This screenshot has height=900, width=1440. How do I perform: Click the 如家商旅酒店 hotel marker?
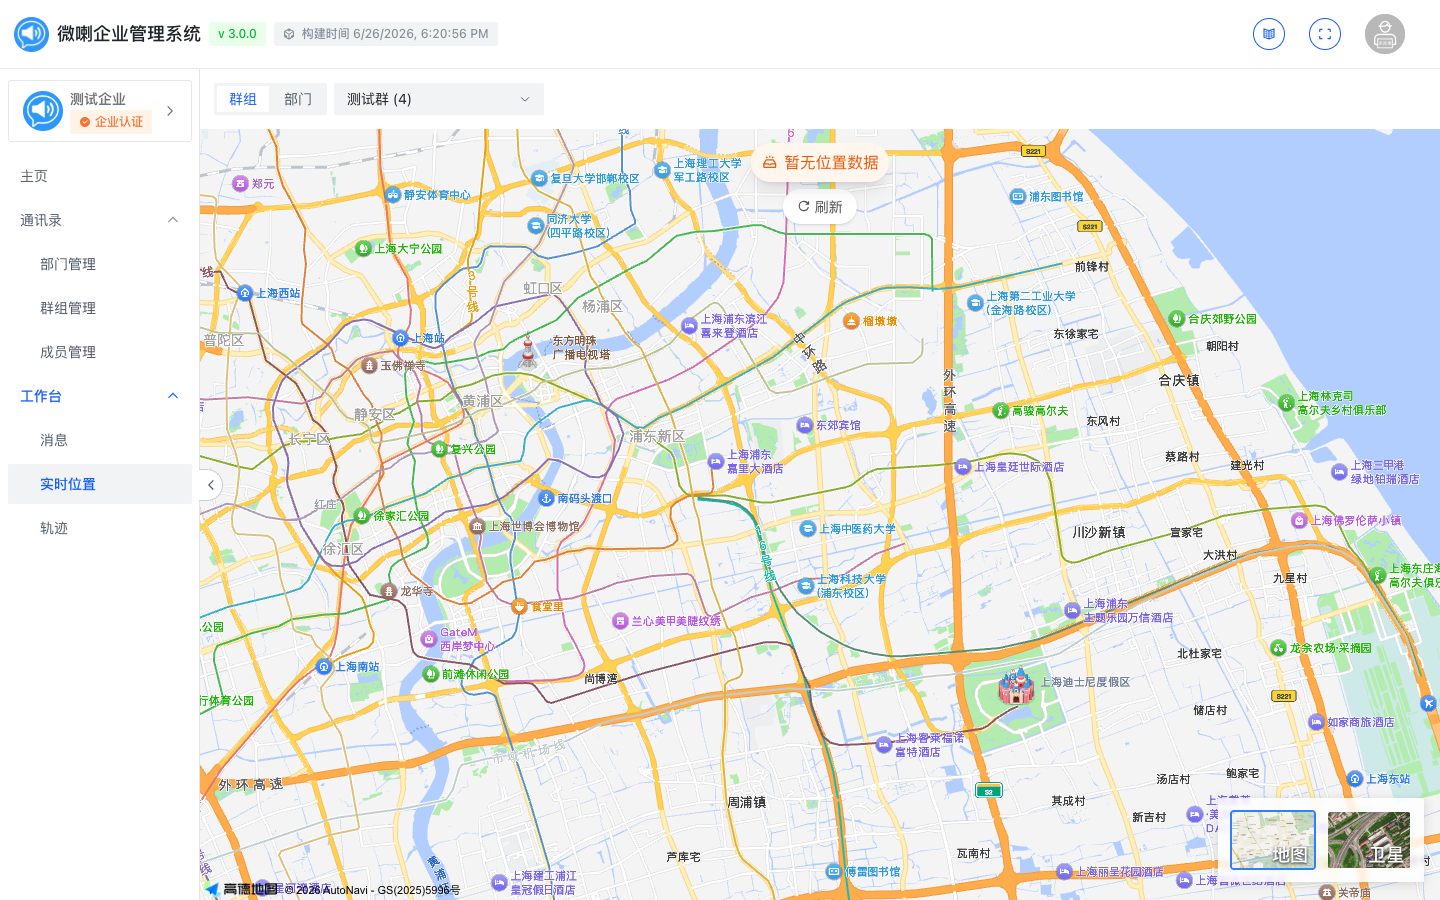[1316, 722]
